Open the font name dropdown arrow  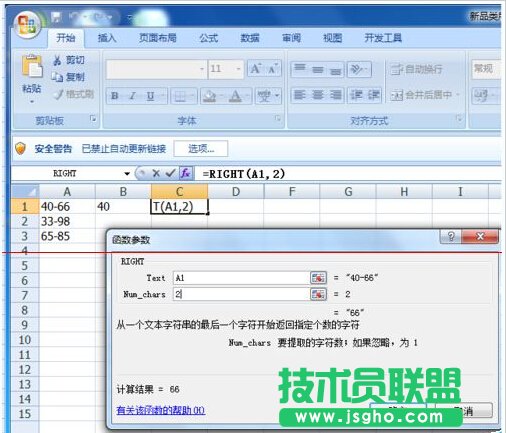pos(202,69)
